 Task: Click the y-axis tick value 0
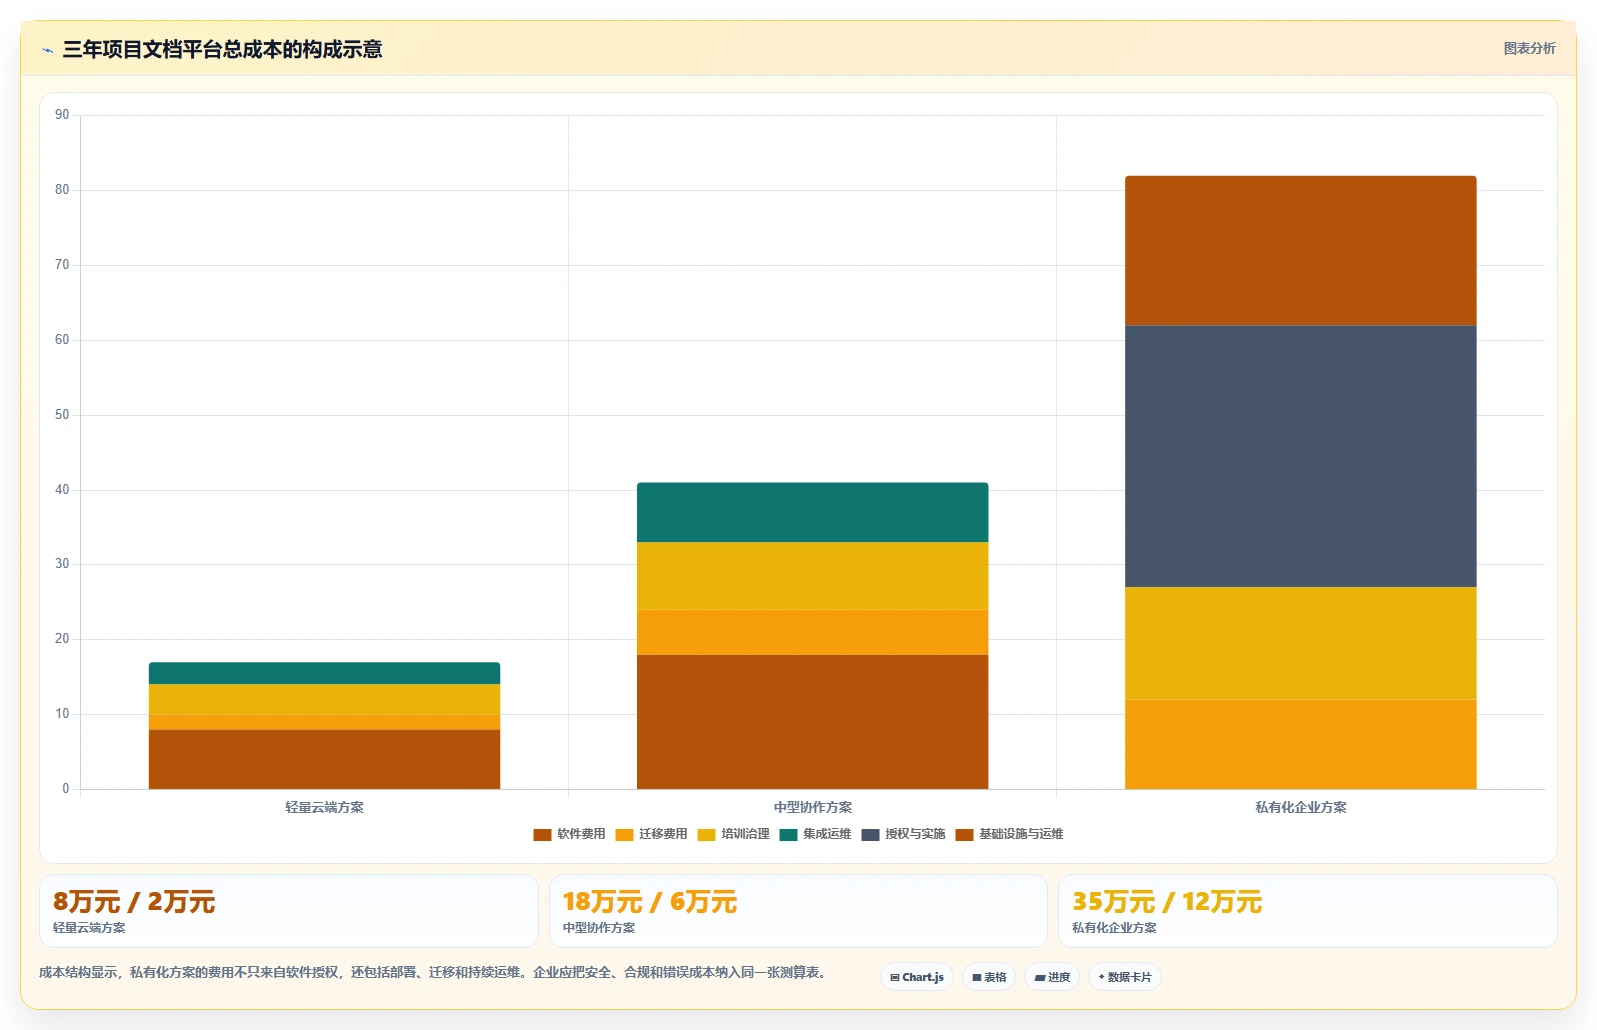[66, 789]
